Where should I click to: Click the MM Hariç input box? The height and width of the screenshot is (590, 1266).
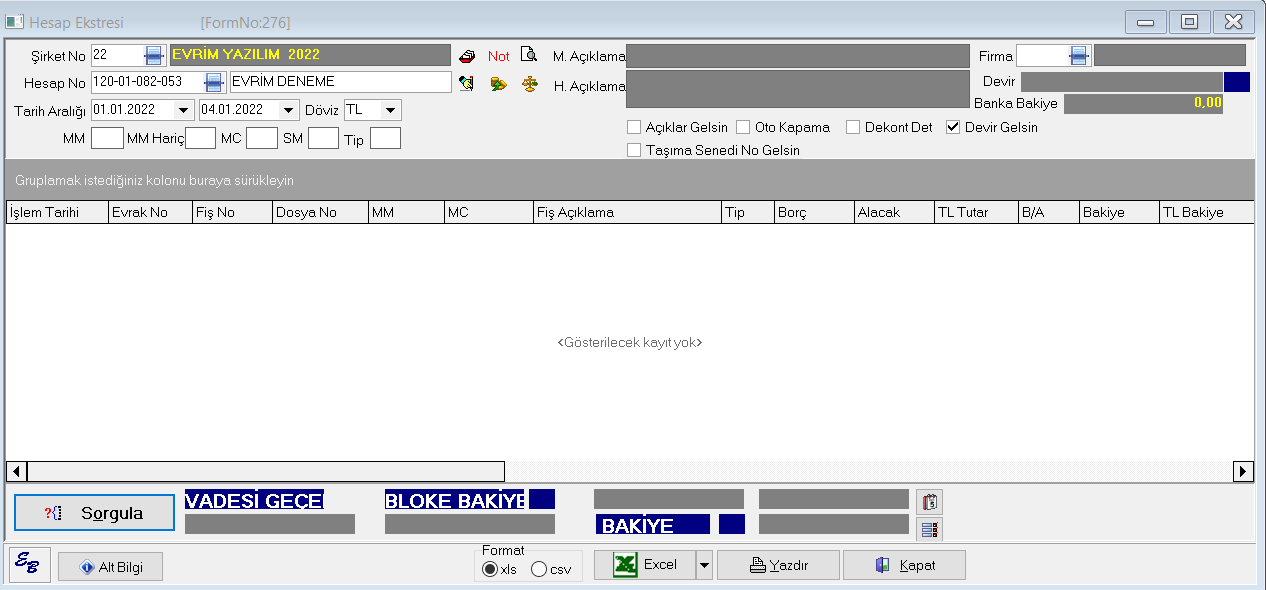(200, 139)
